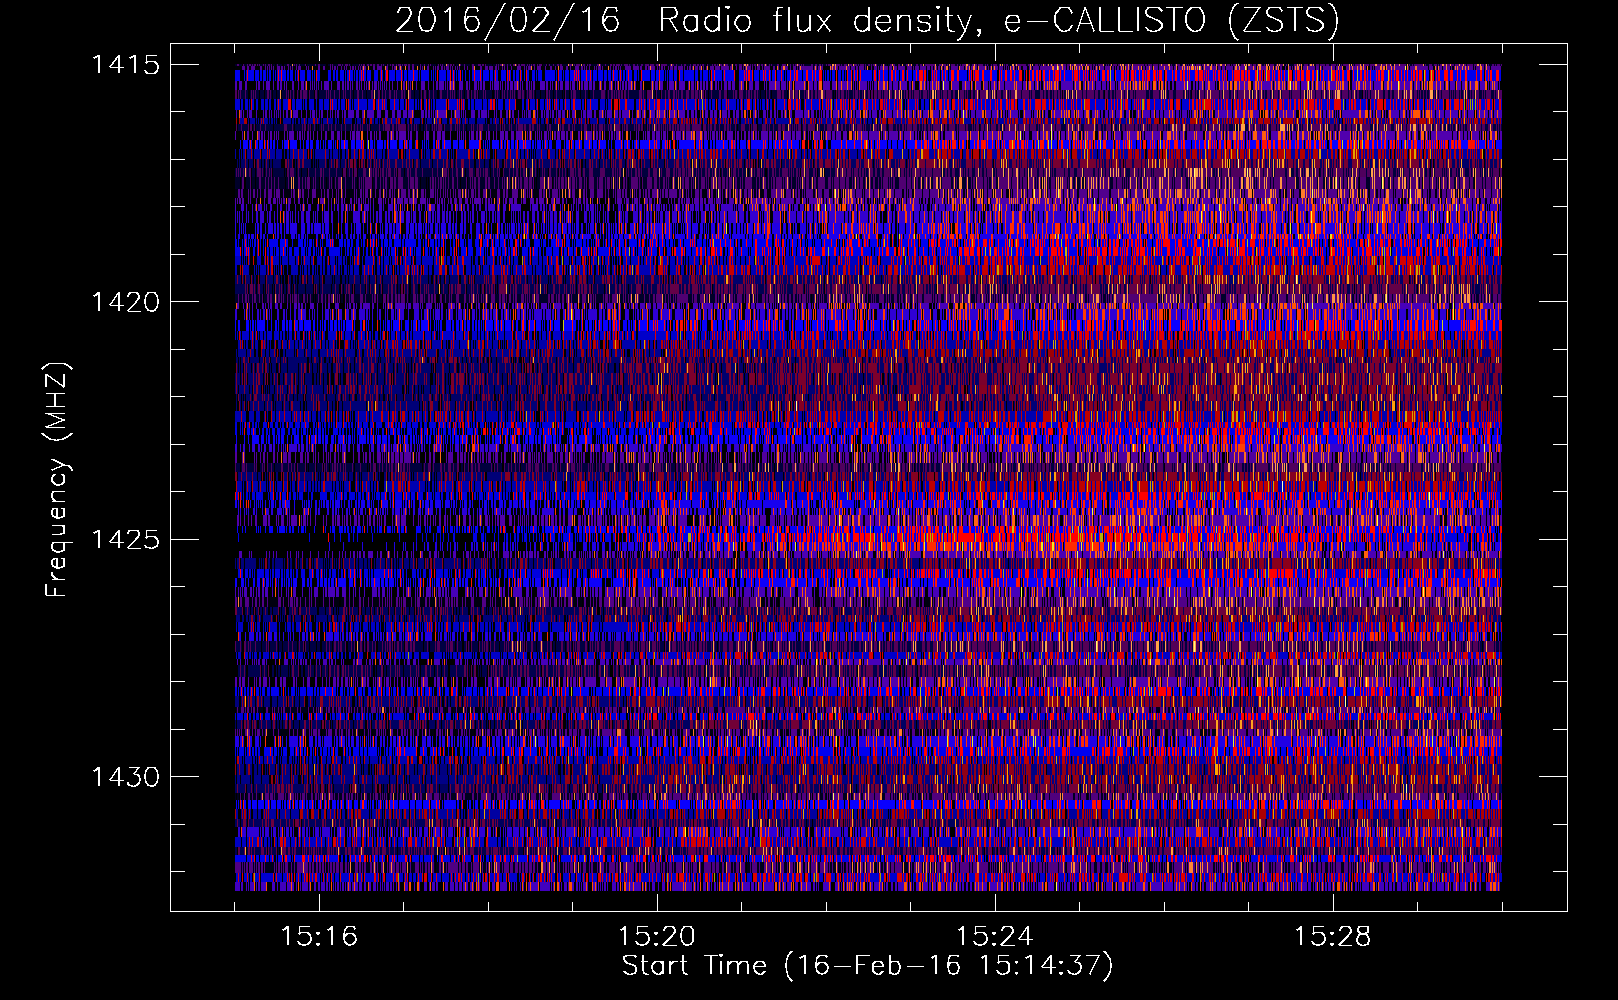Click the 15:28 time axis label
Viewport: 1618px width, 1000px height.
pos(1333,937)
